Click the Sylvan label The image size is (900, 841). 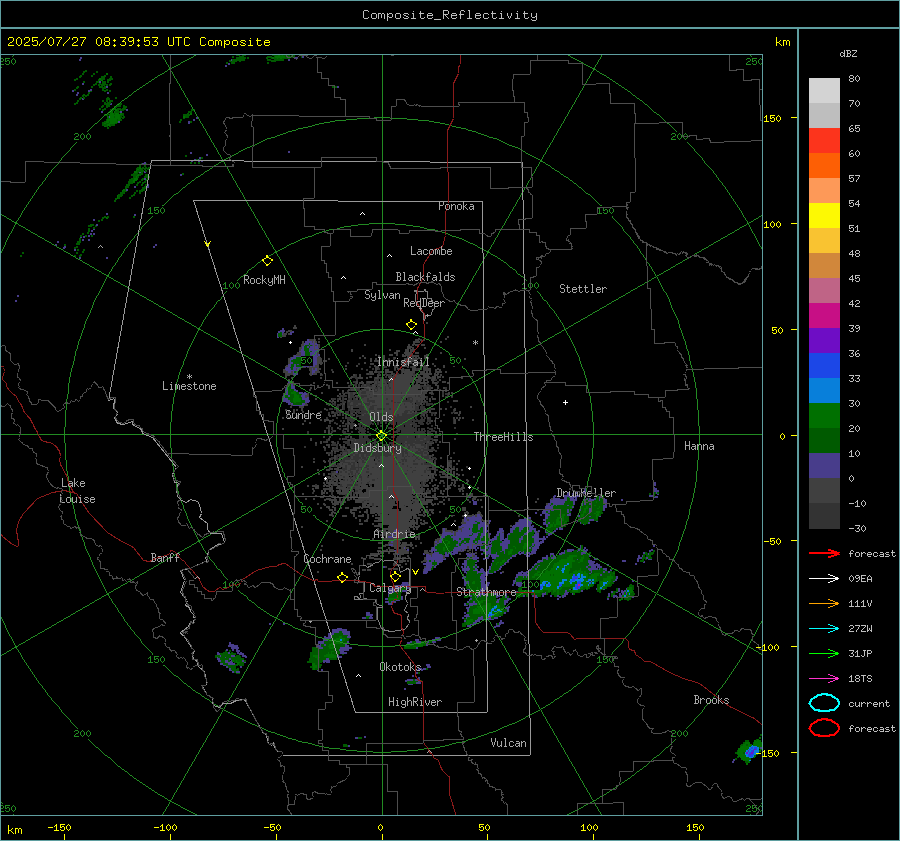(x=382, y=295)
